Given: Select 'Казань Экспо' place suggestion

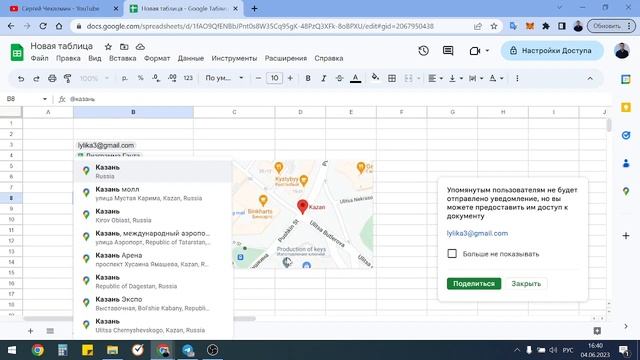Looking at the screenshot, I should click(153, 304).
